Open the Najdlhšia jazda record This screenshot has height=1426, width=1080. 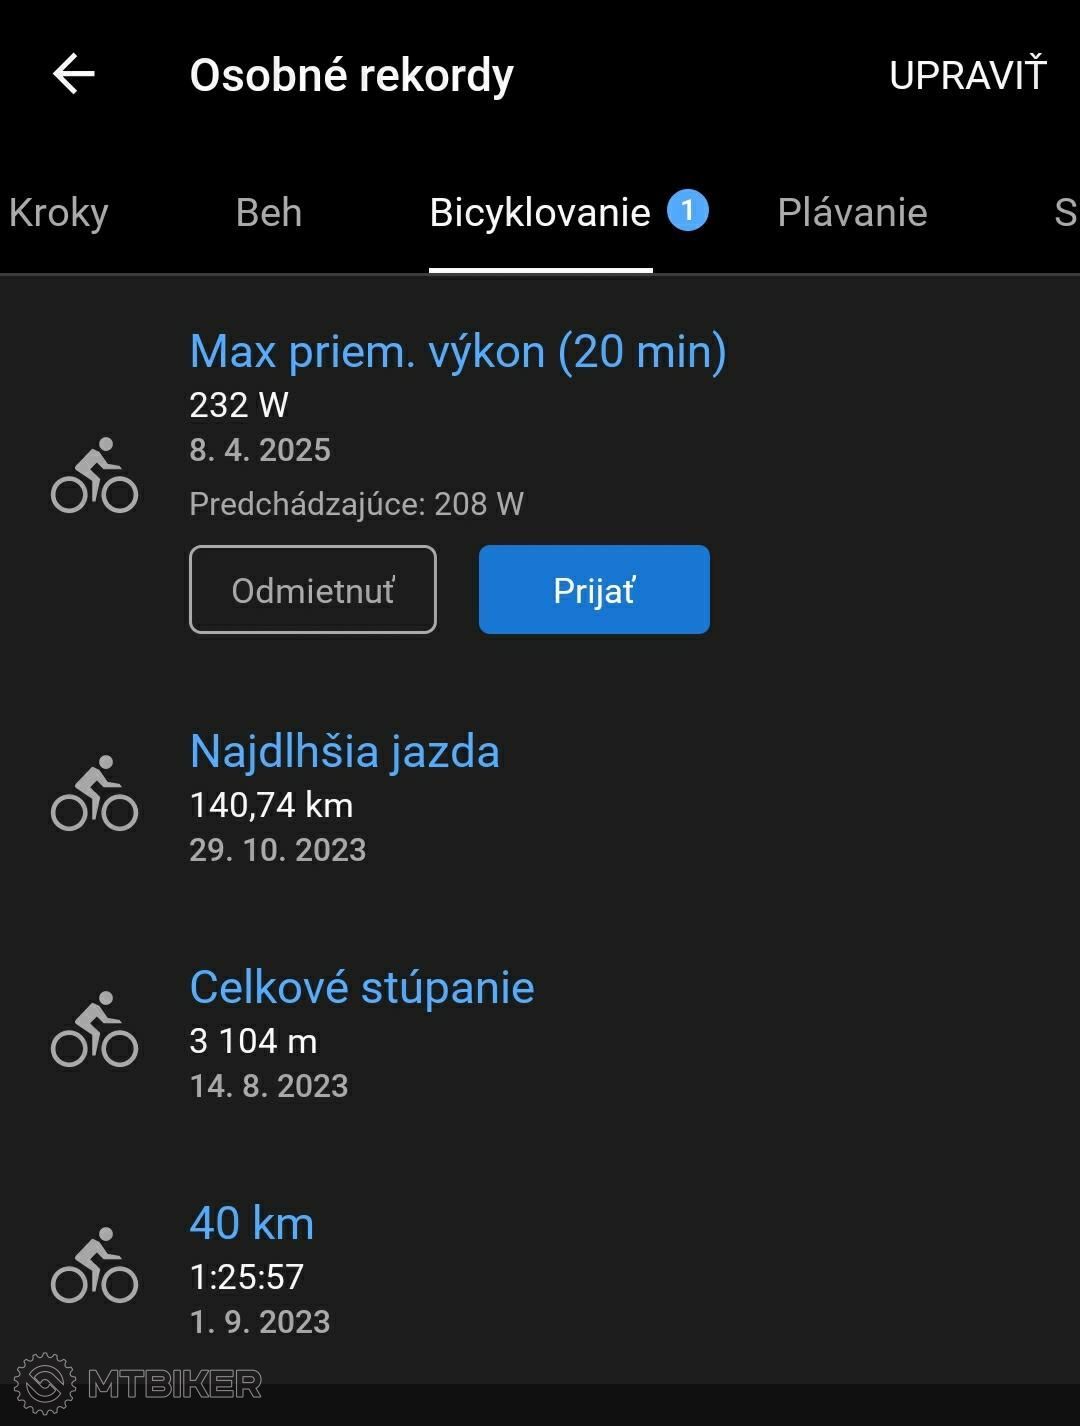pyautogui.click(x=345, y=751)
